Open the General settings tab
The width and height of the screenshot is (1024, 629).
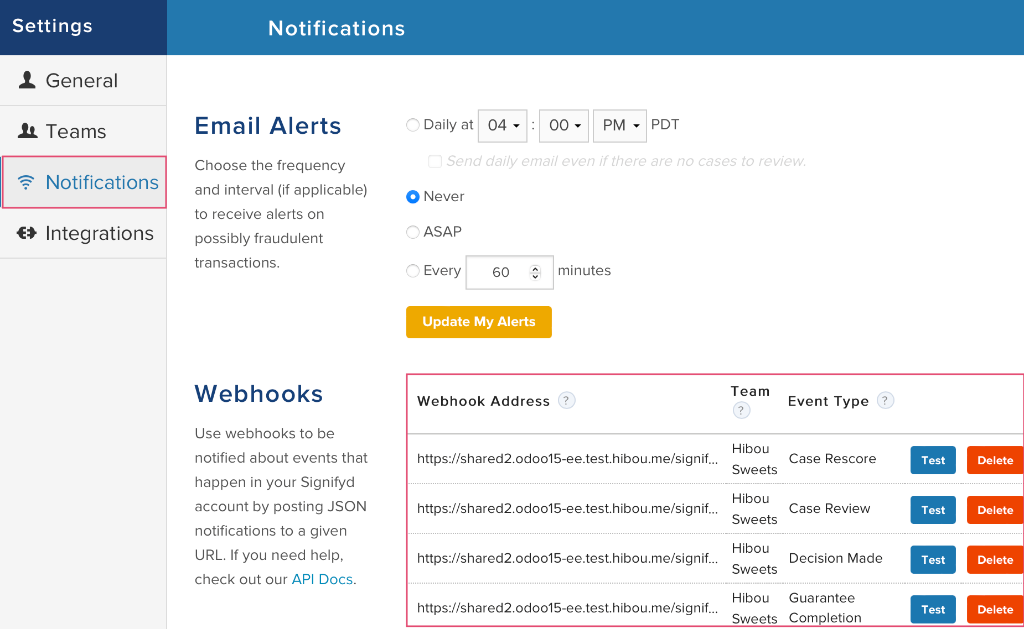pos(83,80)
